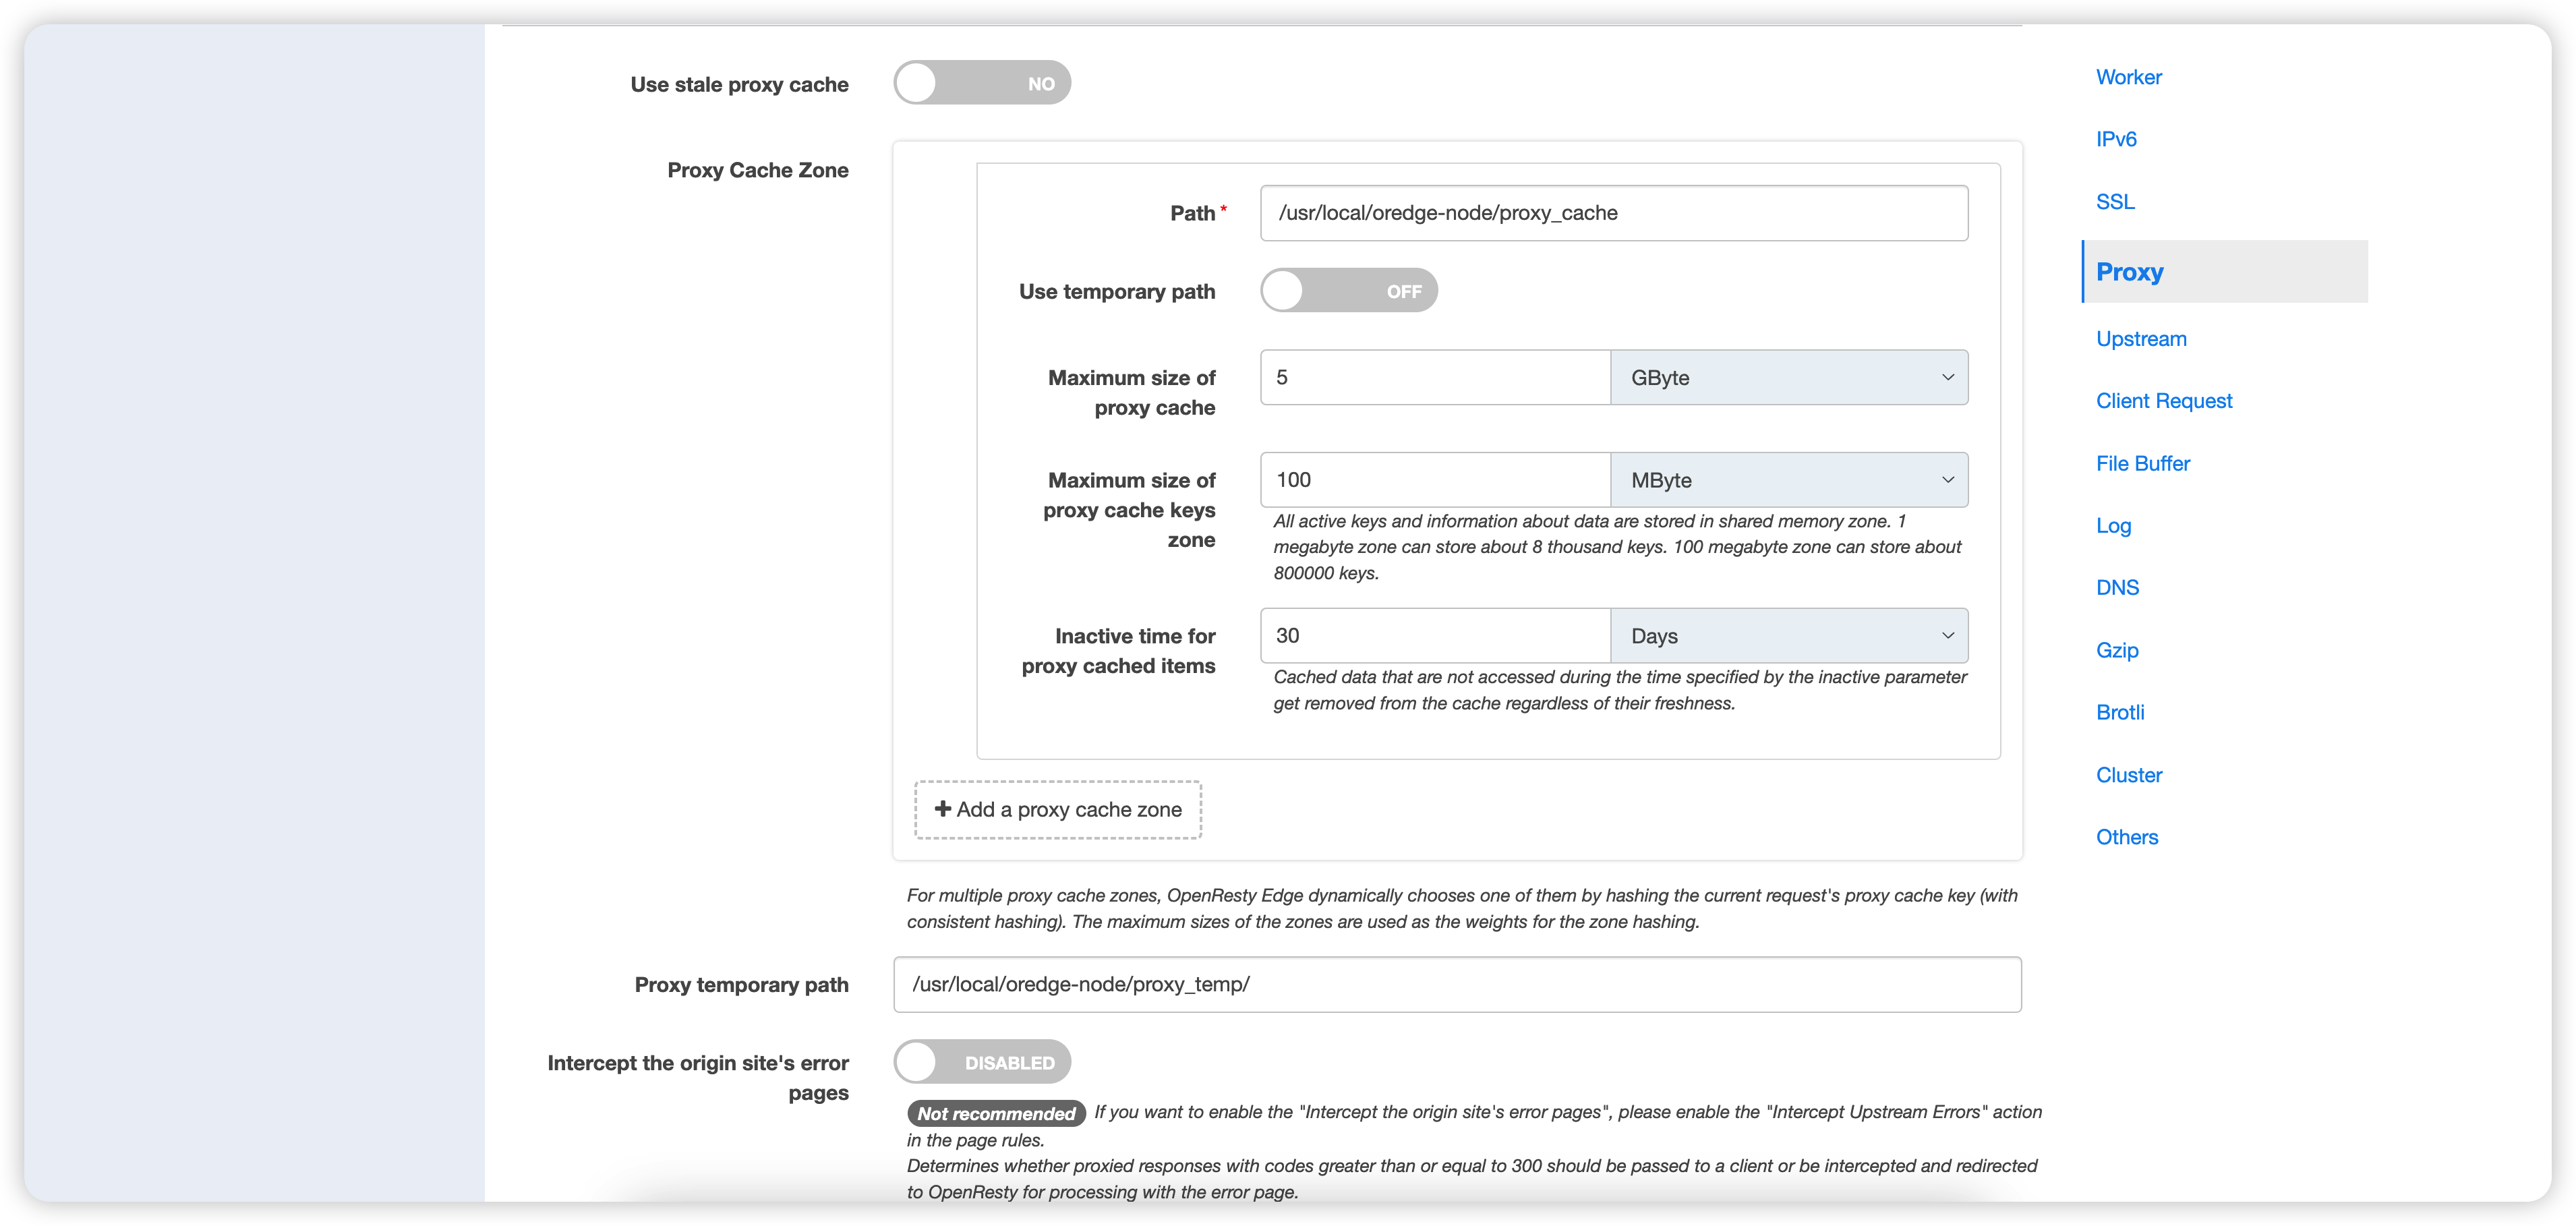Open the File Buffer section
2576x1226 pixels.
(2143, 464)
